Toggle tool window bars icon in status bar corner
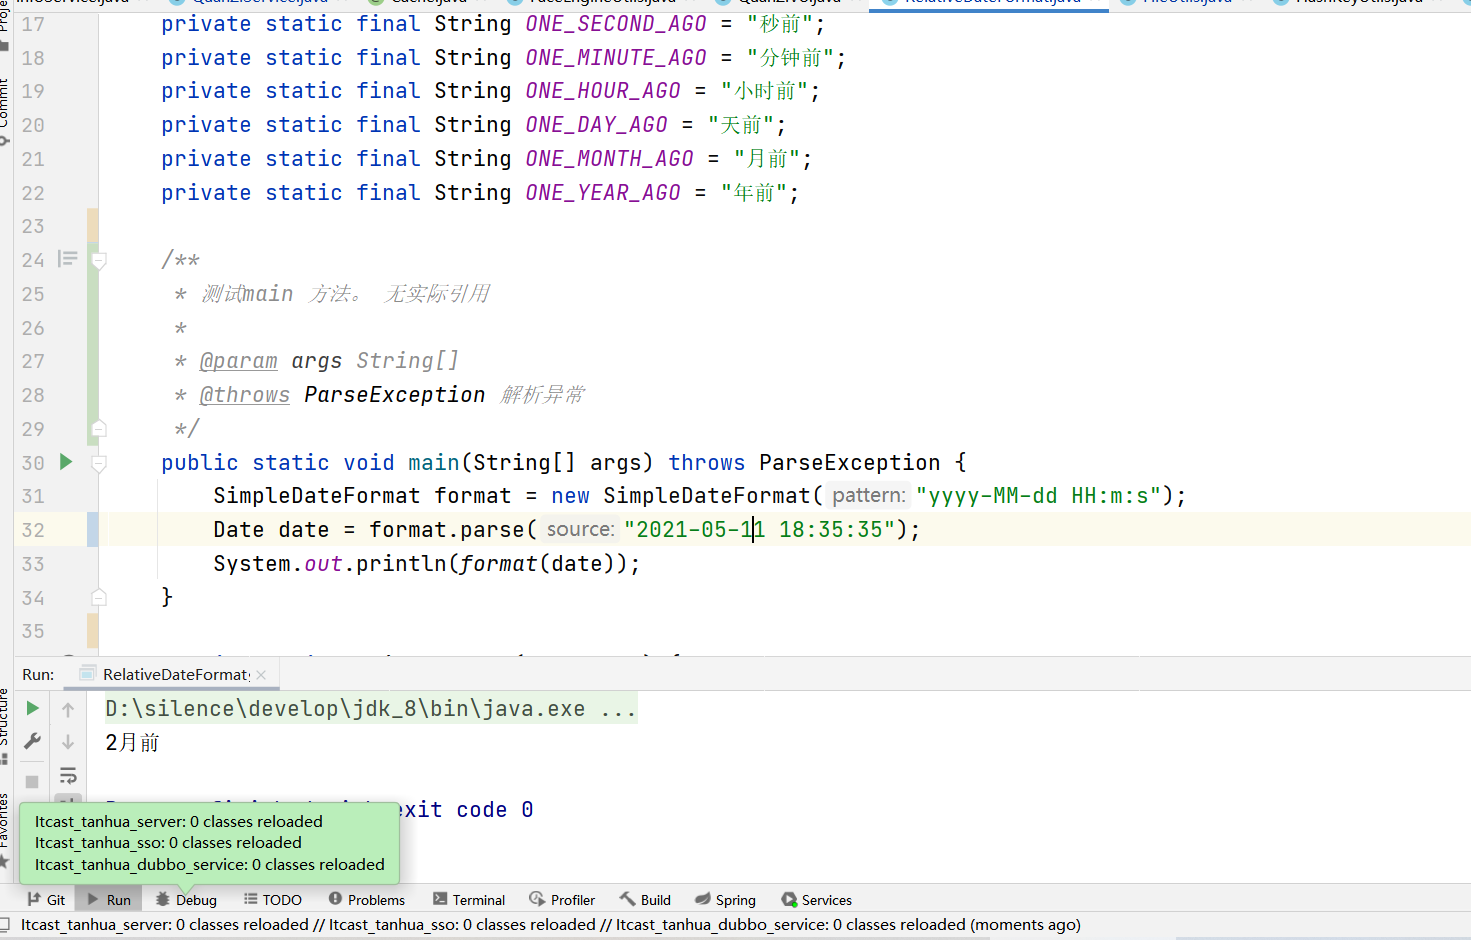The width and height of the screenshot is (1471, 940). coord(5,925)
